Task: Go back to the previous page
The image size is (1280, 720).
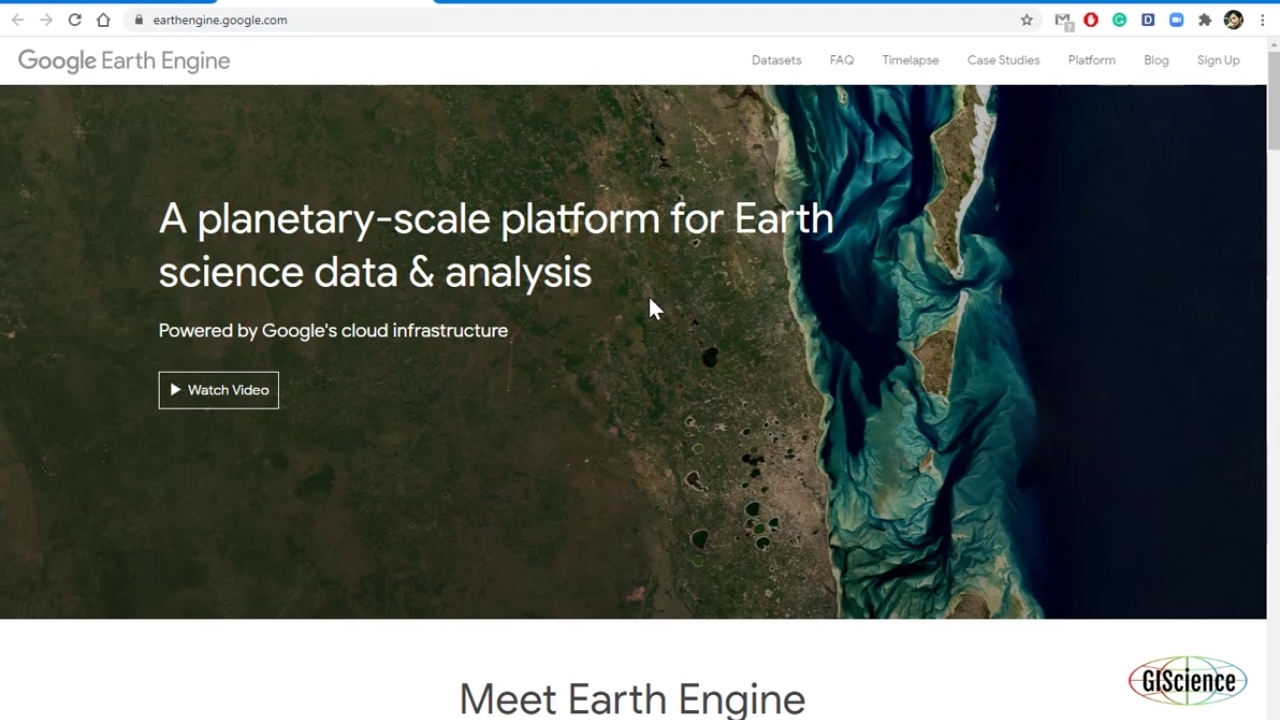Action: click(x=18, y=20)
